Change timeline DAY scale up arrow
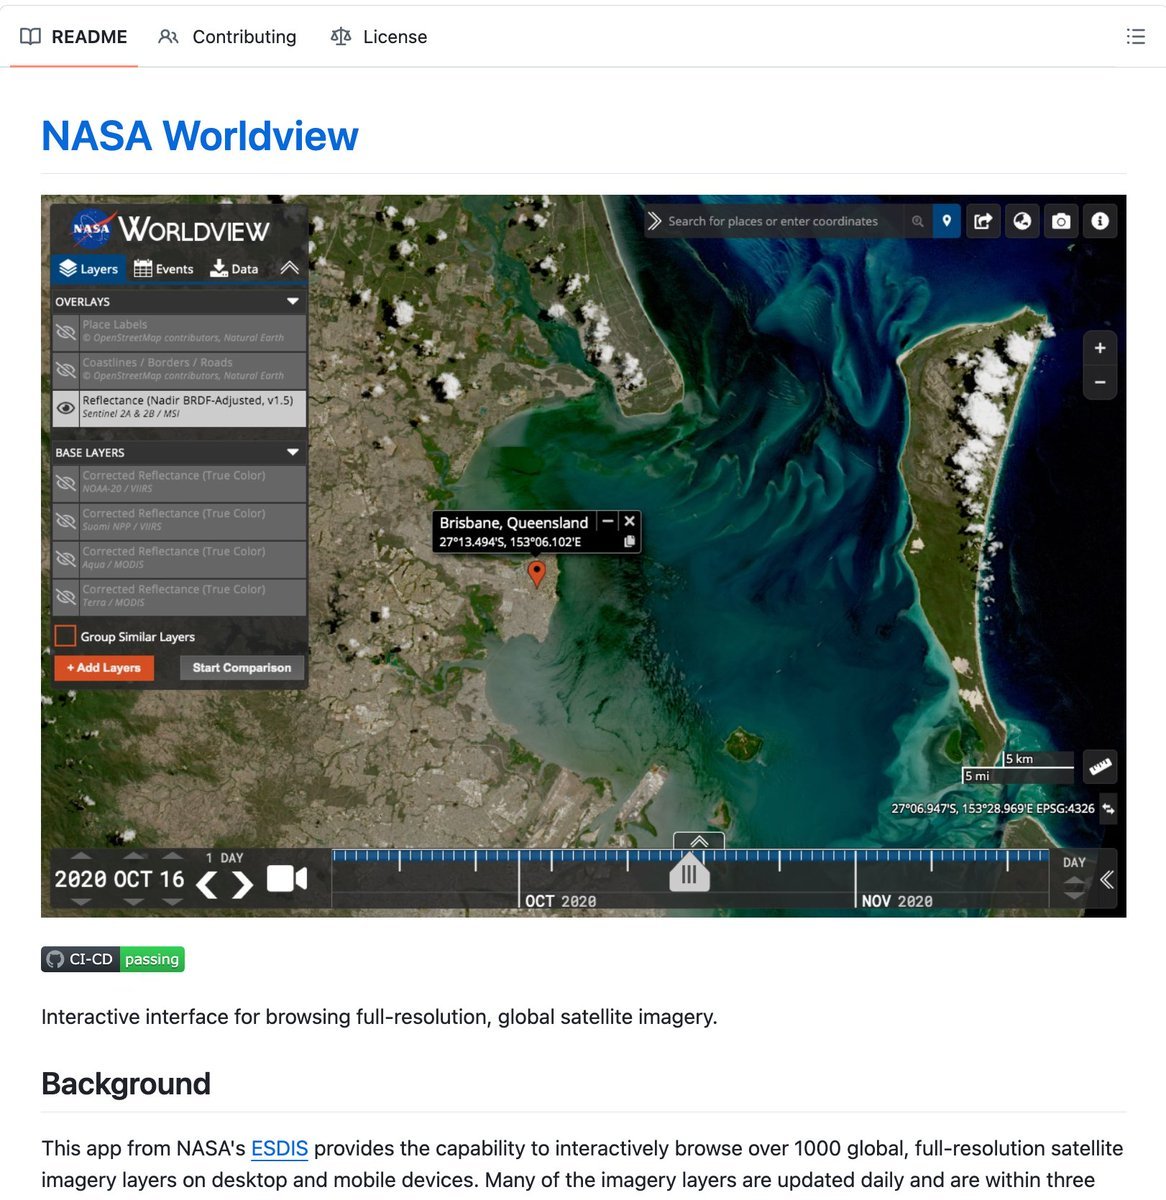This screenshot has height=1200, width=1166. (1074, 881)
